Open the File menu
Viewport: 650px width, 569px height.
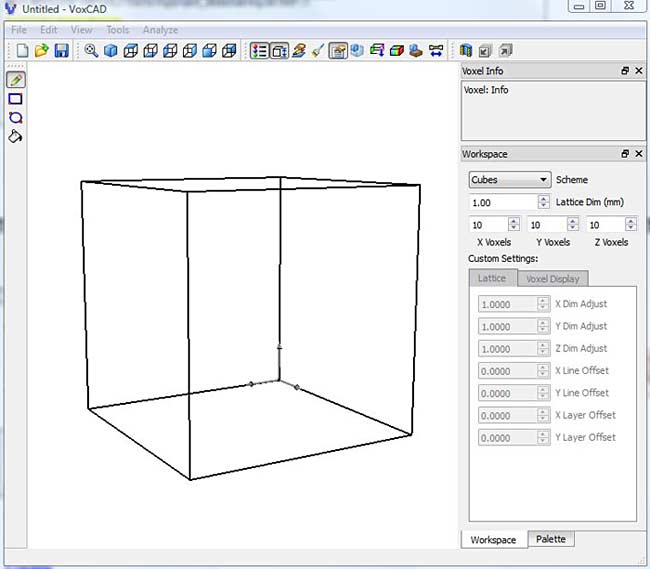[19, 30]
